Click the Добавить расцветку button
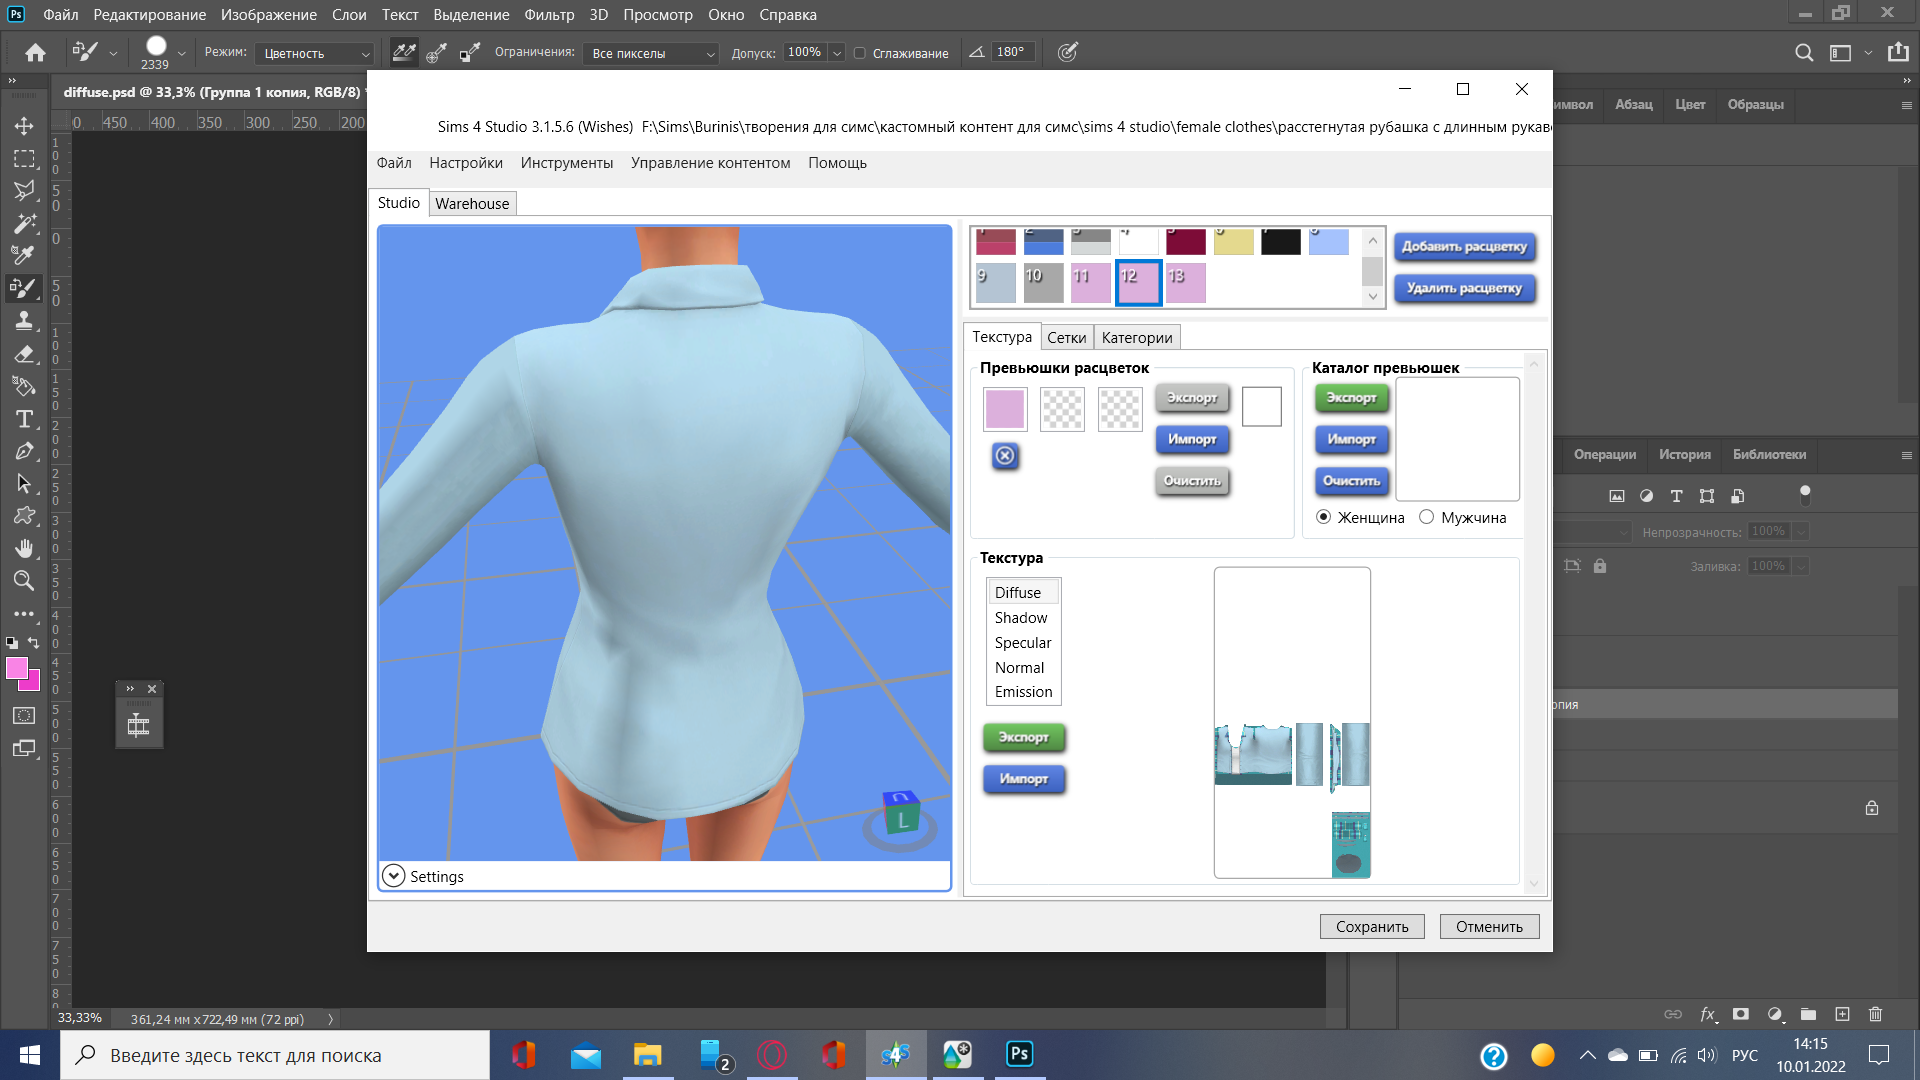The height and width of the screenshot is (1080, 1920). click(x=1464, y=246)
